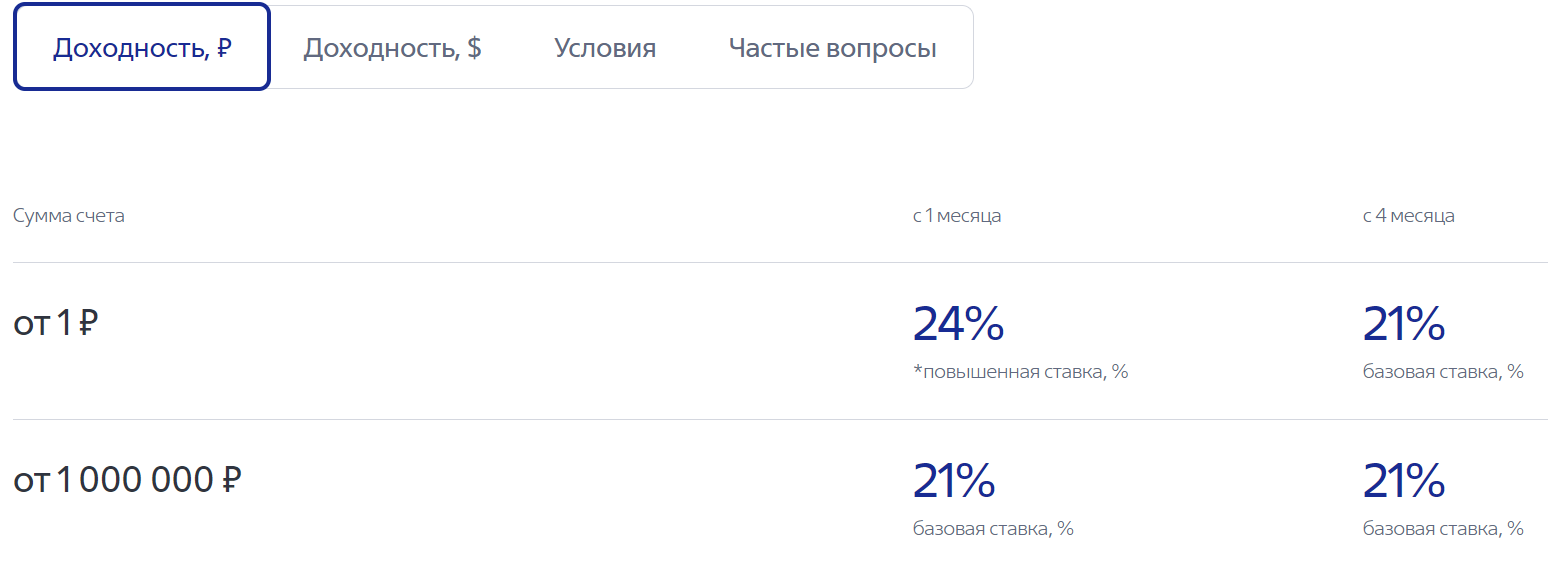The height and width of the screenshot is (576, 1548).
Task: Click the ruble sign after от 1
Action: point(88,324)
